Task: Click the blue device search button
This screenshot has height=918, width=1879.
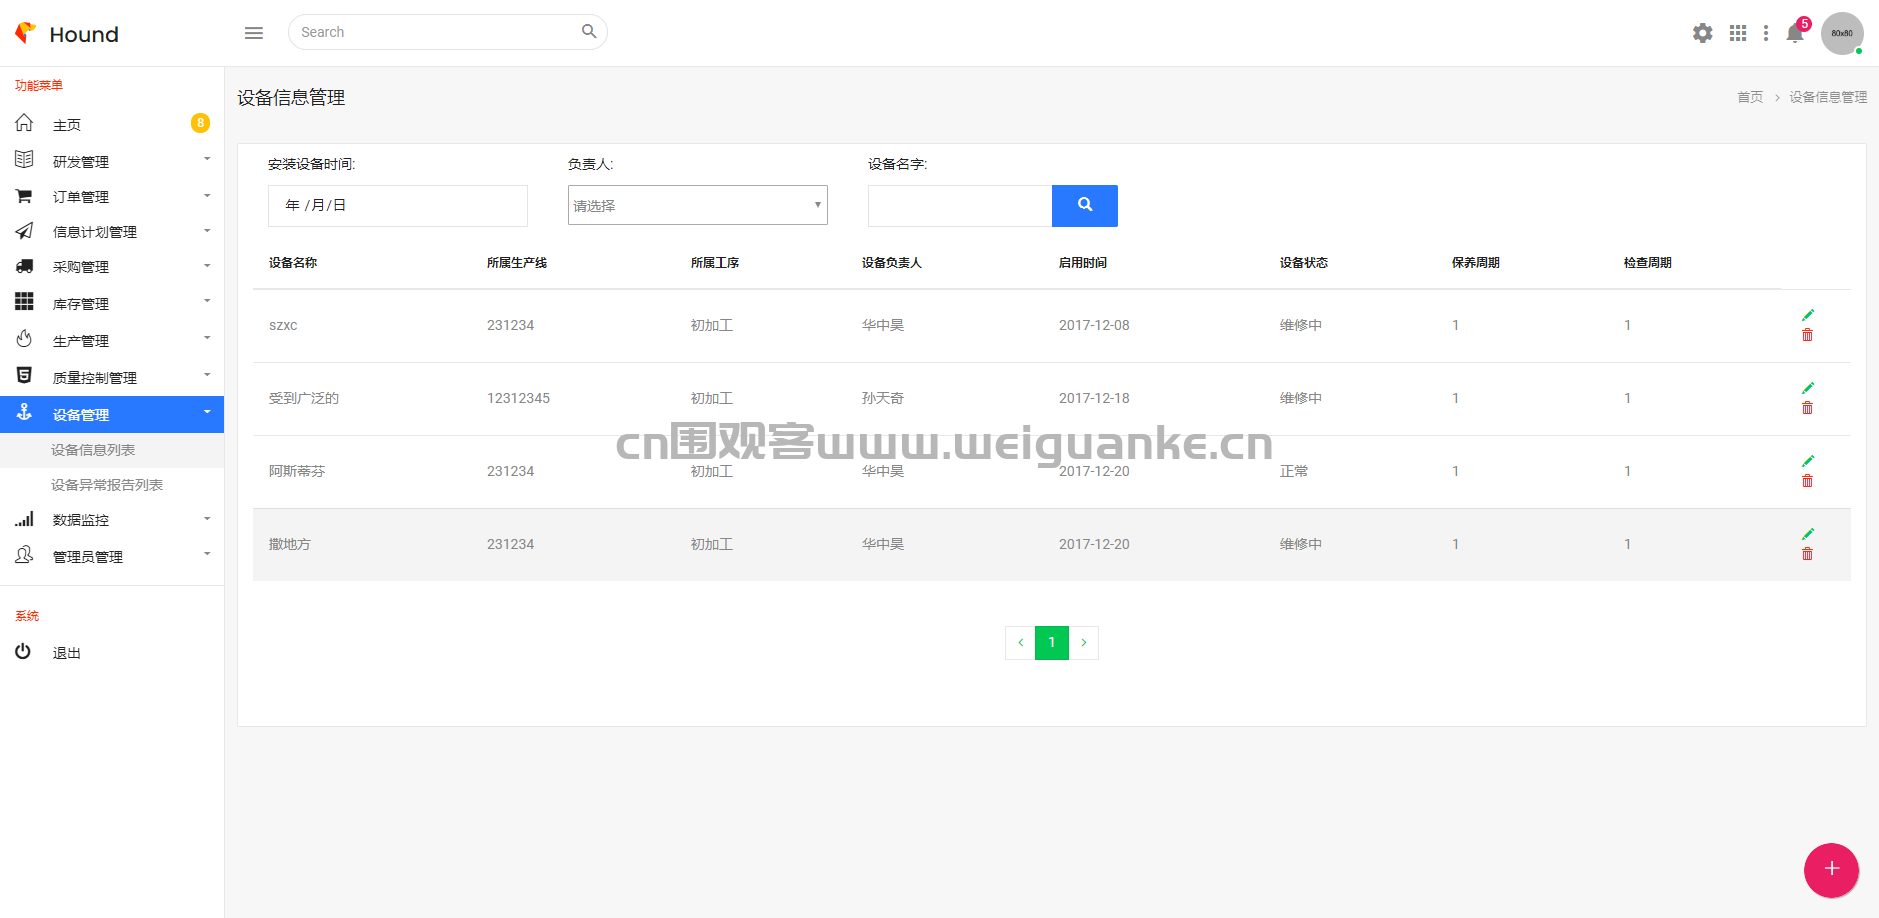Action: (1085, 205)
